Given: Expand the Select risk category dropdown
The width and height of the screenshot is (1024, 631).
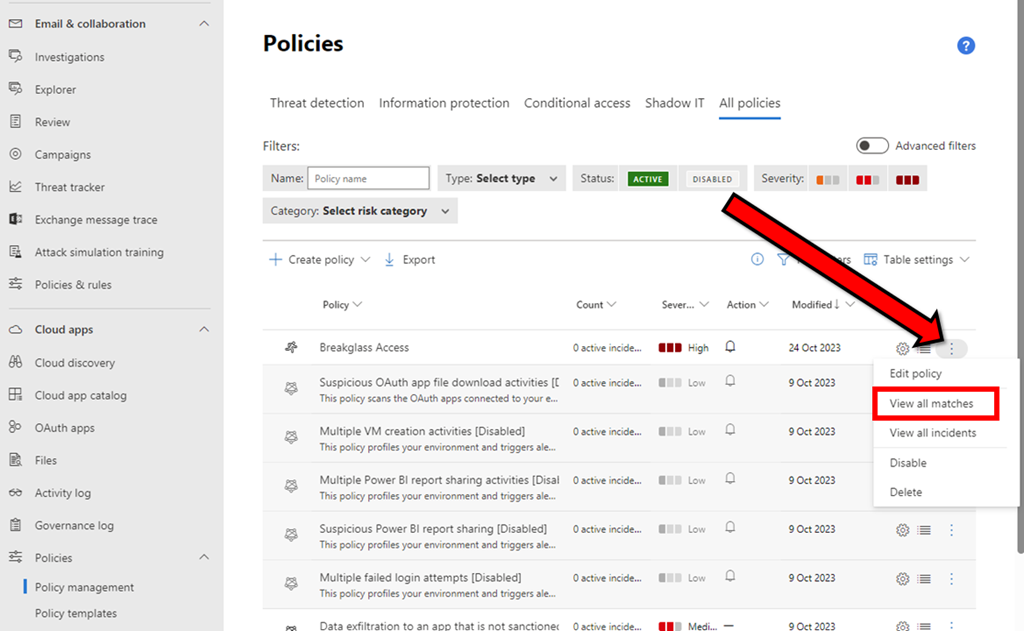Looking at the screenshot, I should [360, 211].
